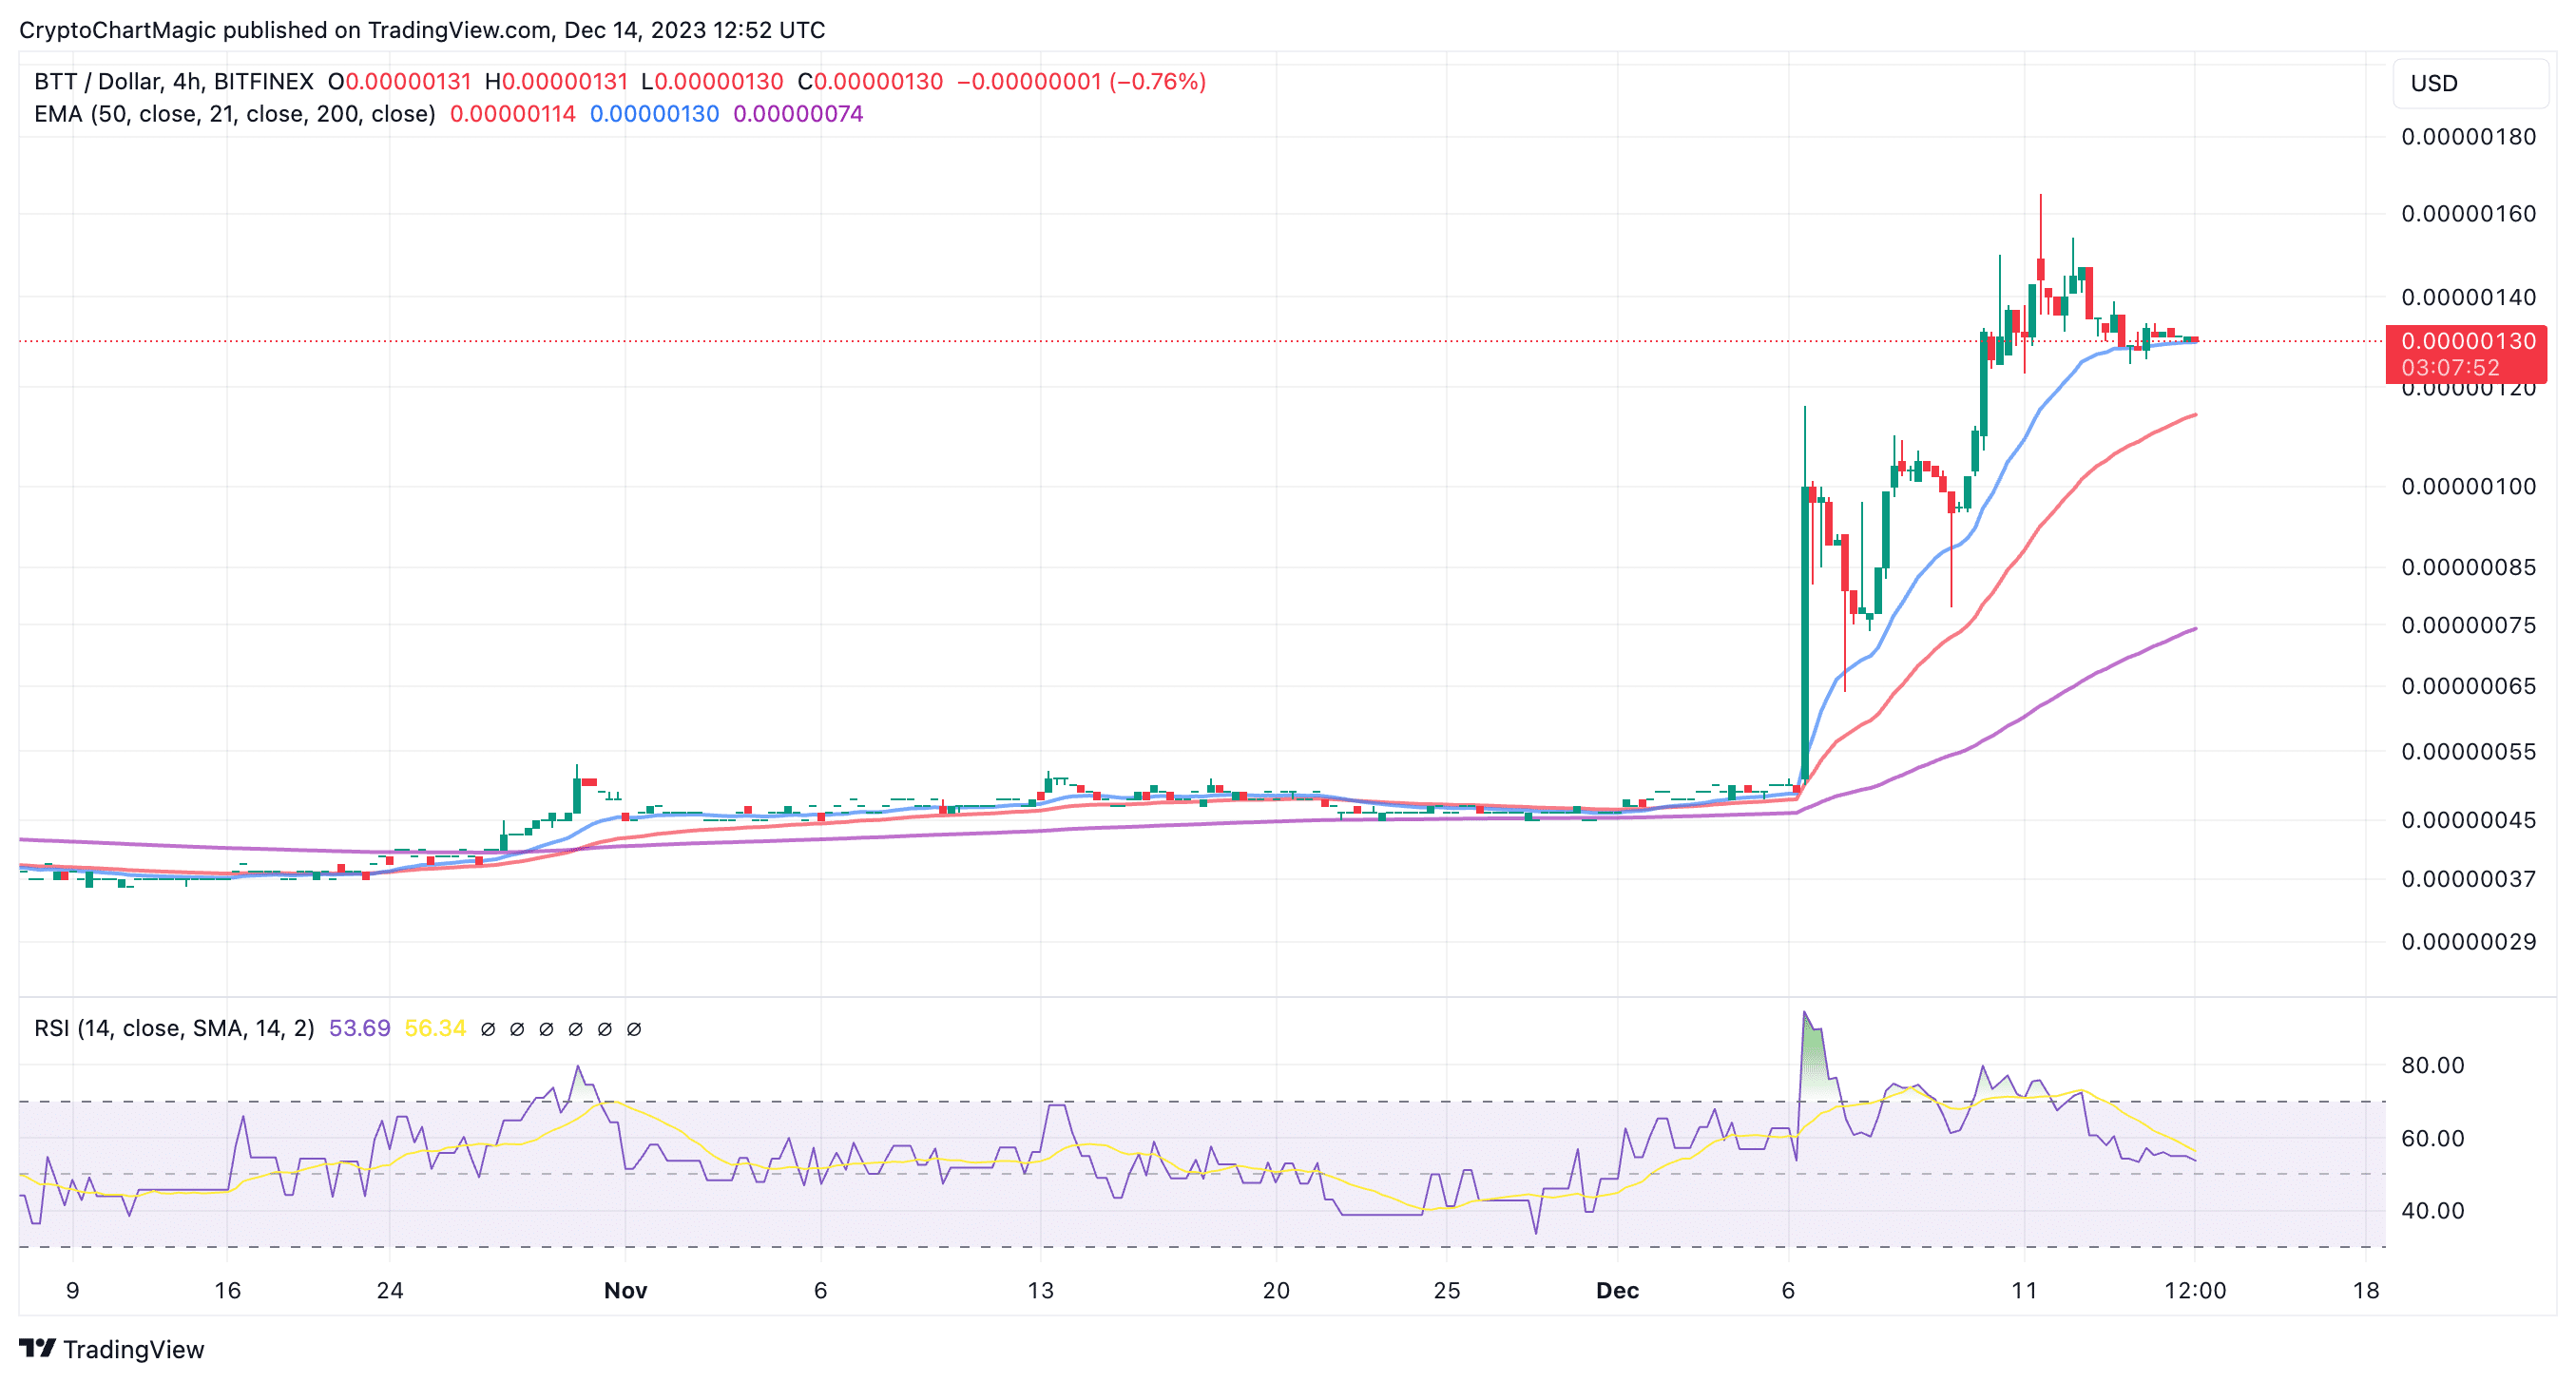The width and height of the screenshot is (2576, 1382).
Task: Open the TradingView wordmark link
Action: click(x=133, y=1349)
